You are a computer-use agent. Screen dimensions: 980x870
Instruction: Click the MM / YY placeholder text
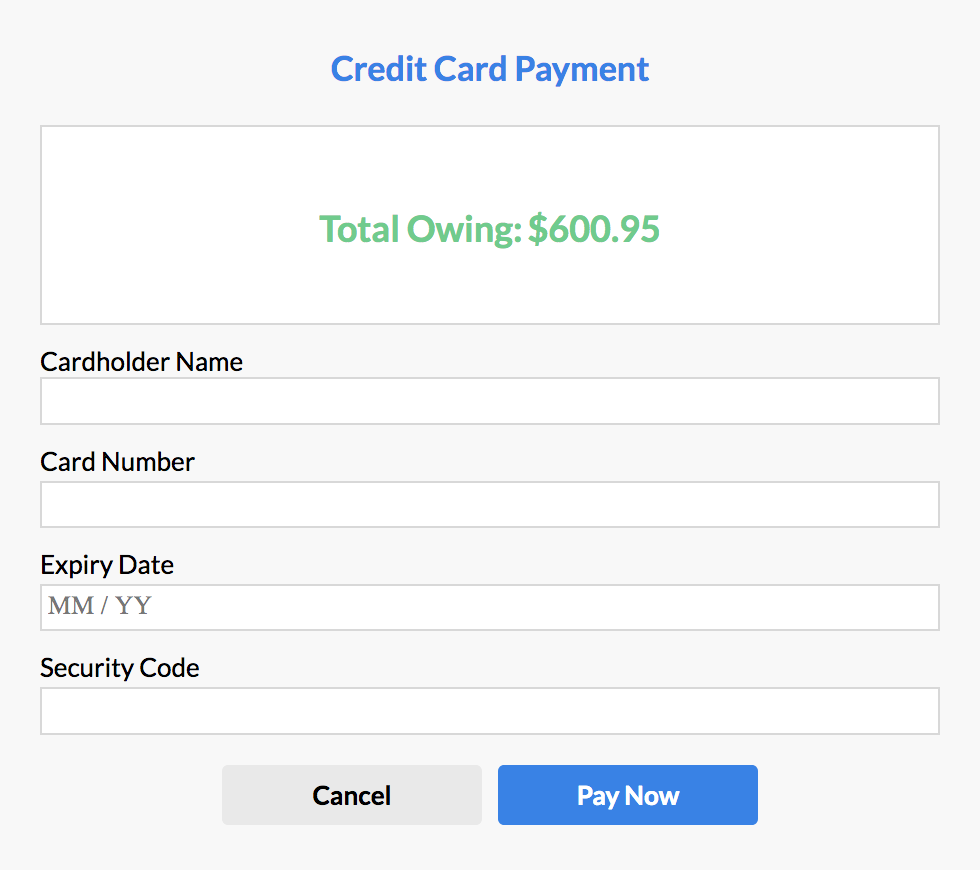point(99,606)
